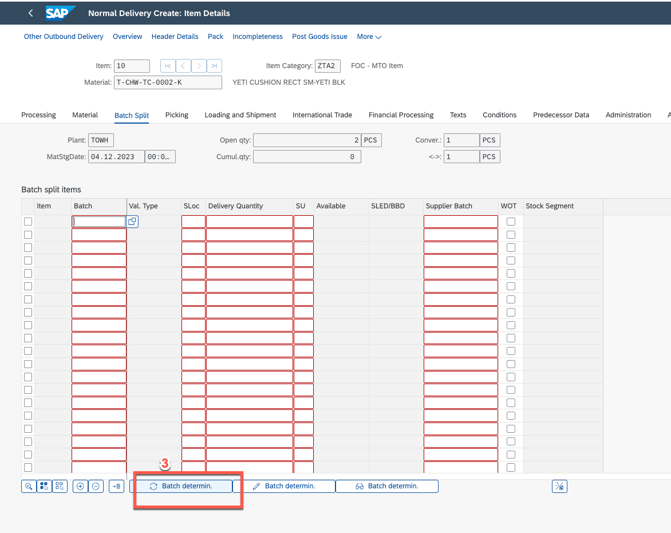The height and width of the screenshot is (533, 671).
Task: Go to first item navigation button
Action: click(168, 66)
